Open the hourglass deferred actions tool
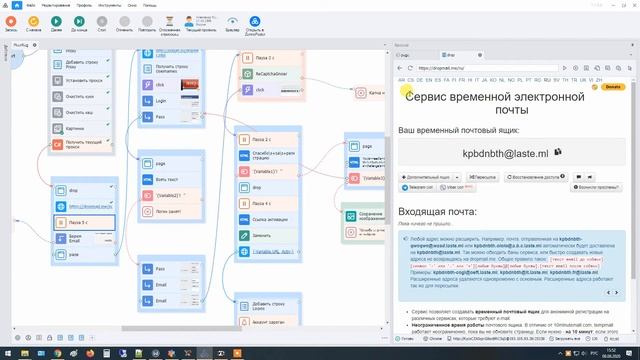Image resolution: width=640 pixels, height=360 pixels. (169, 25)
